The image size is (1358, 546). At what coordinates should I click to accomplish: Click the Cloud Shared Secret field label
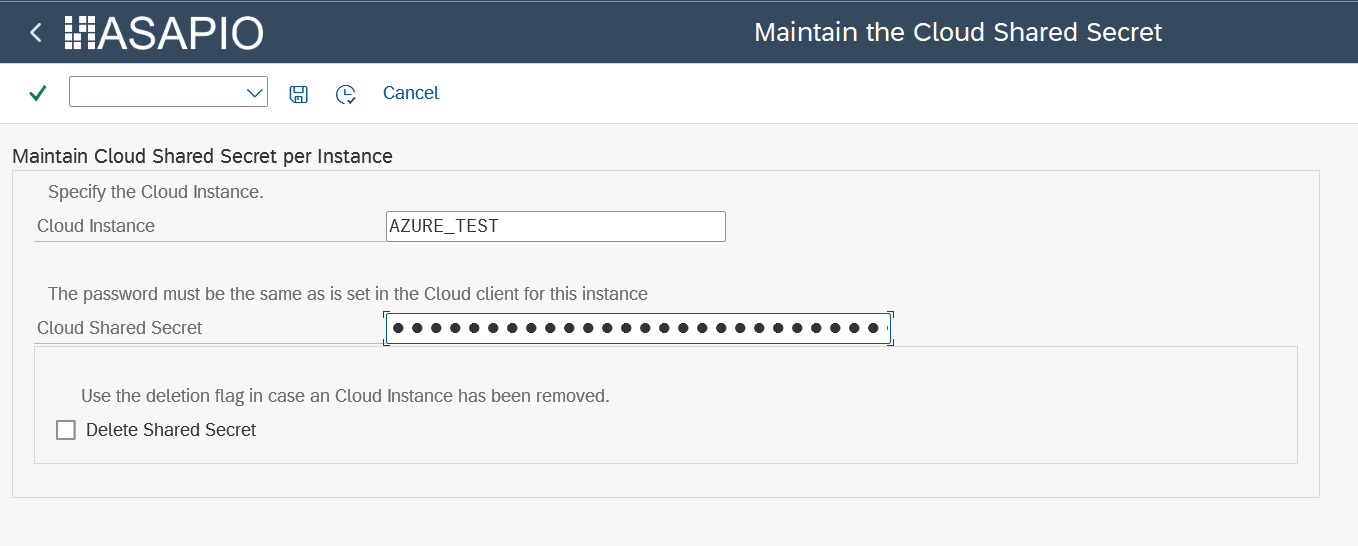120,328
